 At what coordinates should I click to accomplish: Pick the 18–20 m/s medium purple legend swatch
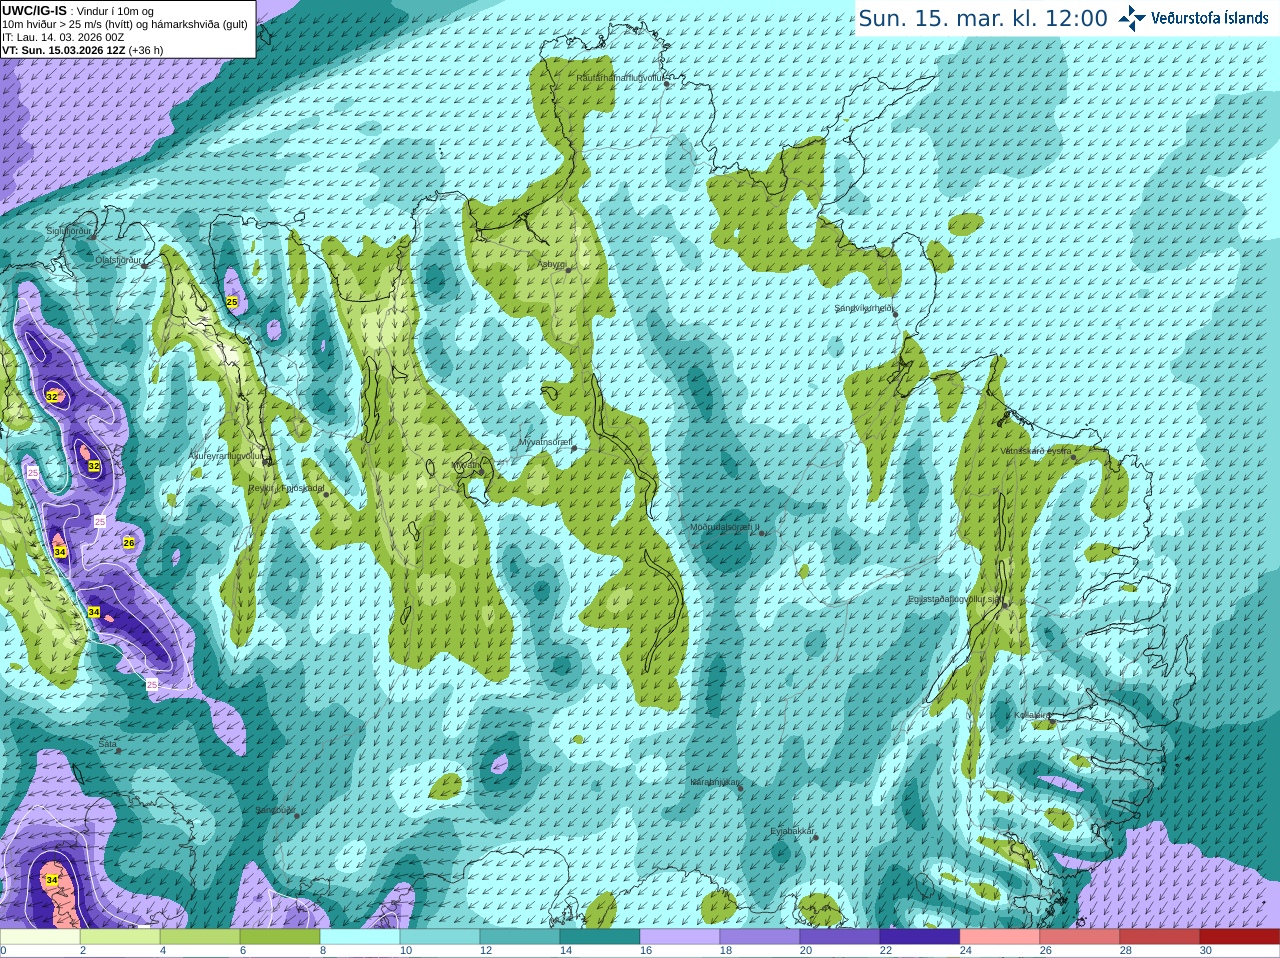(x=760, y=937)
